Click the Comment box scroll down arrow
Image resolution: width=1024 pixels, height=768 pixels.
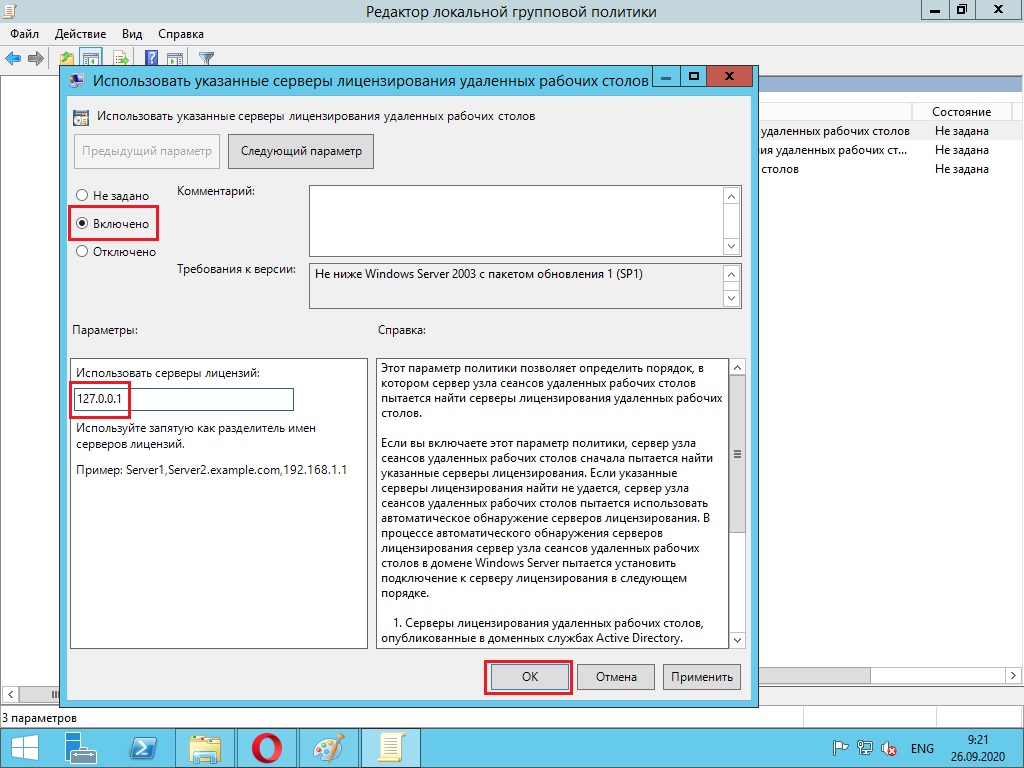(x=731, y=247)
